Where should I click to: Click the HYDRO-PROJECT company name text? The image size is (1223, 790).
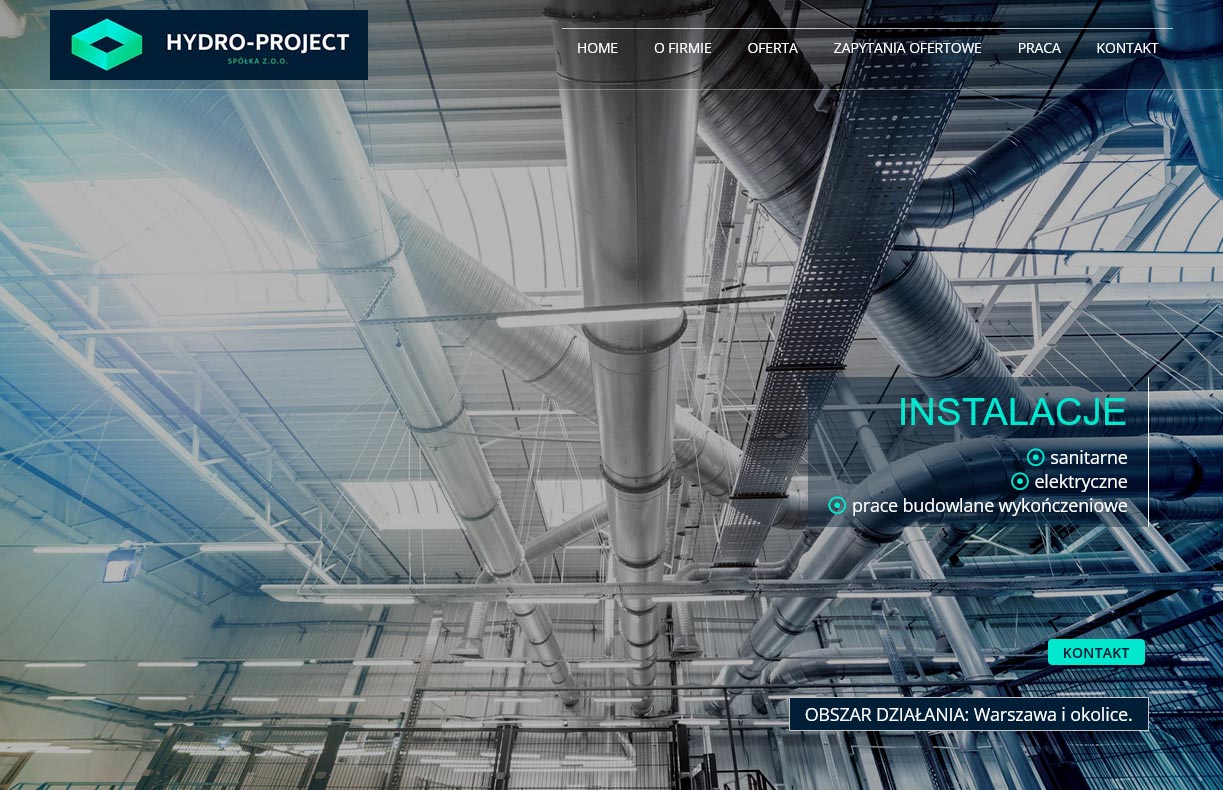click(x=258, y=42)
